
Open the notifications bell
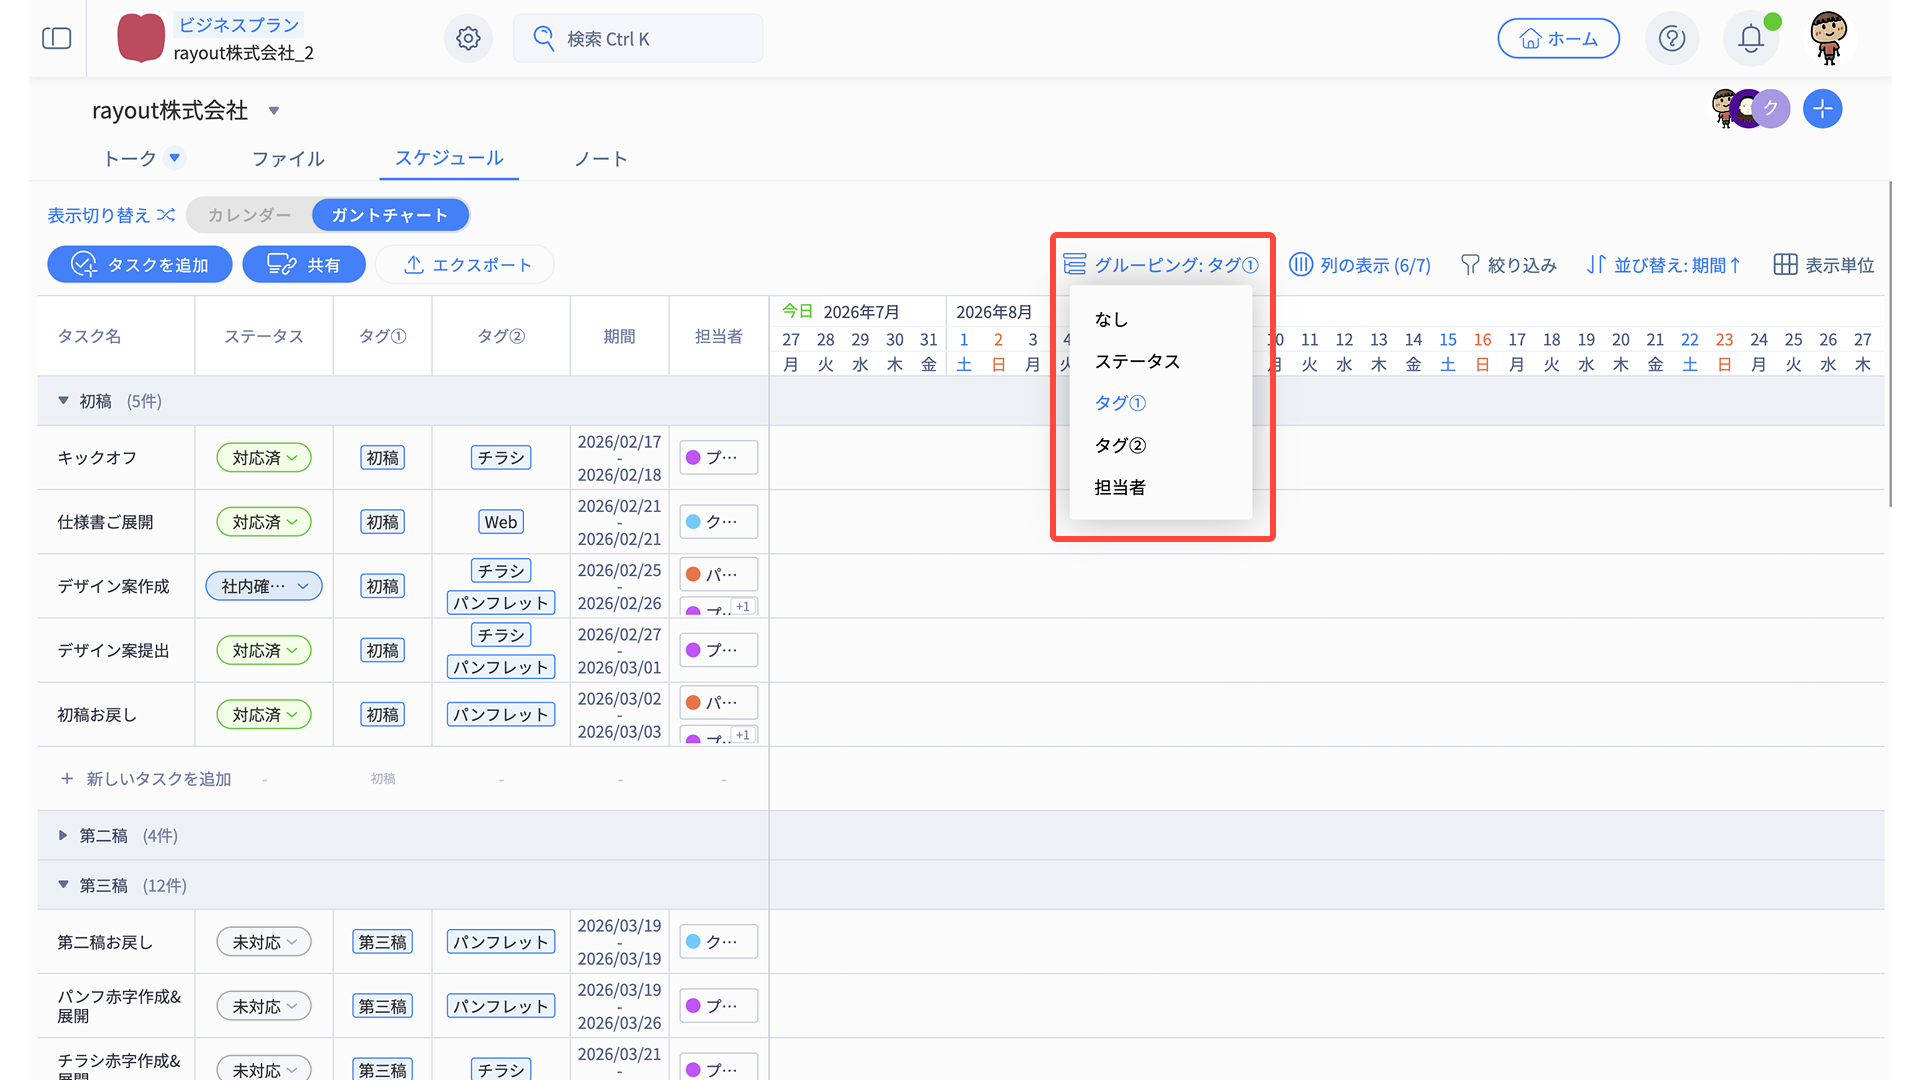pyautogui.click(x=1750, y=39)
